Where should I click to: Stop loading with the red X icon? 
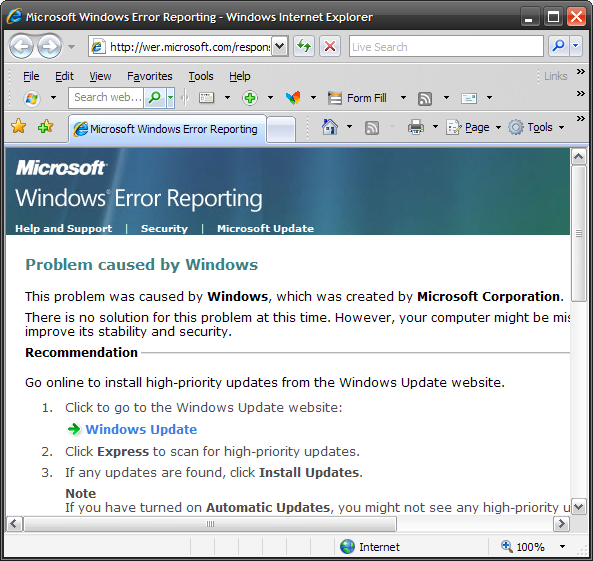coord(330,47)
